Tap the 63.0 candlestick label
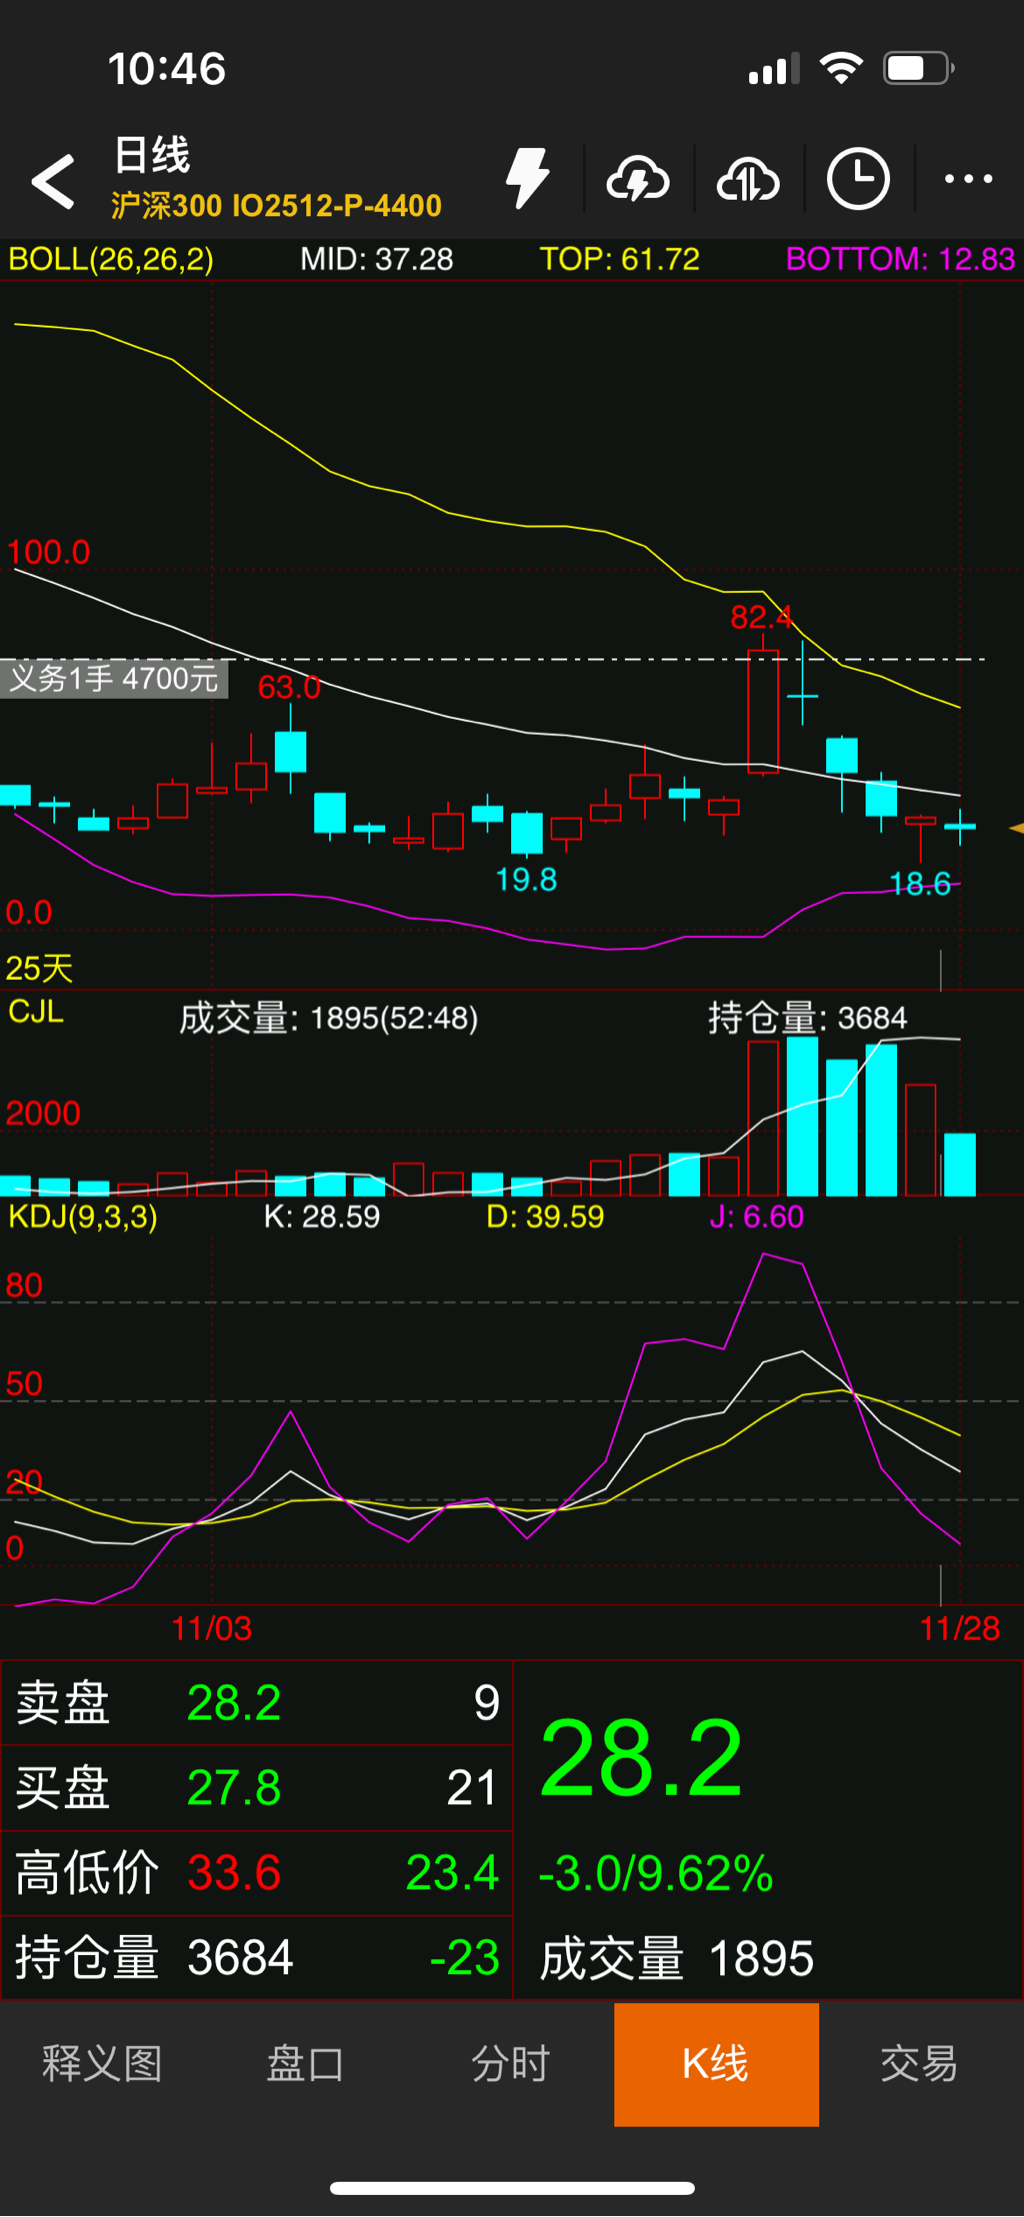Image resolution: width=1024 pixels, height=2217 pixels. point(289,687)
